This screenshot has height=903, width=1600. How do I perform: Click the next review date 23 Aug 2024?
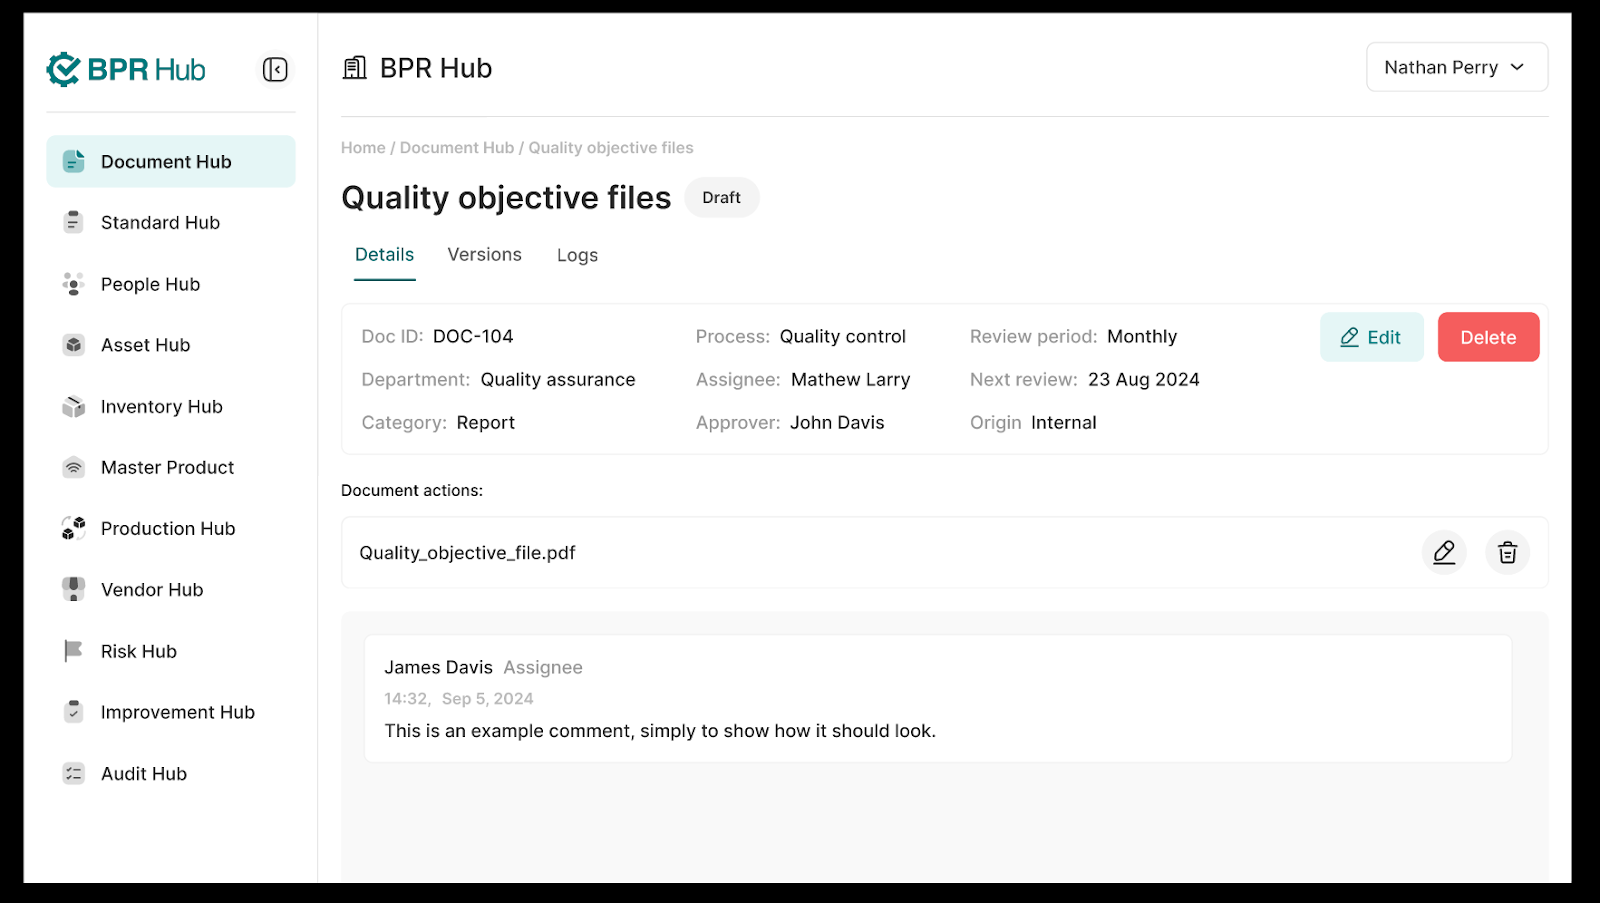tap(1144, 379)
